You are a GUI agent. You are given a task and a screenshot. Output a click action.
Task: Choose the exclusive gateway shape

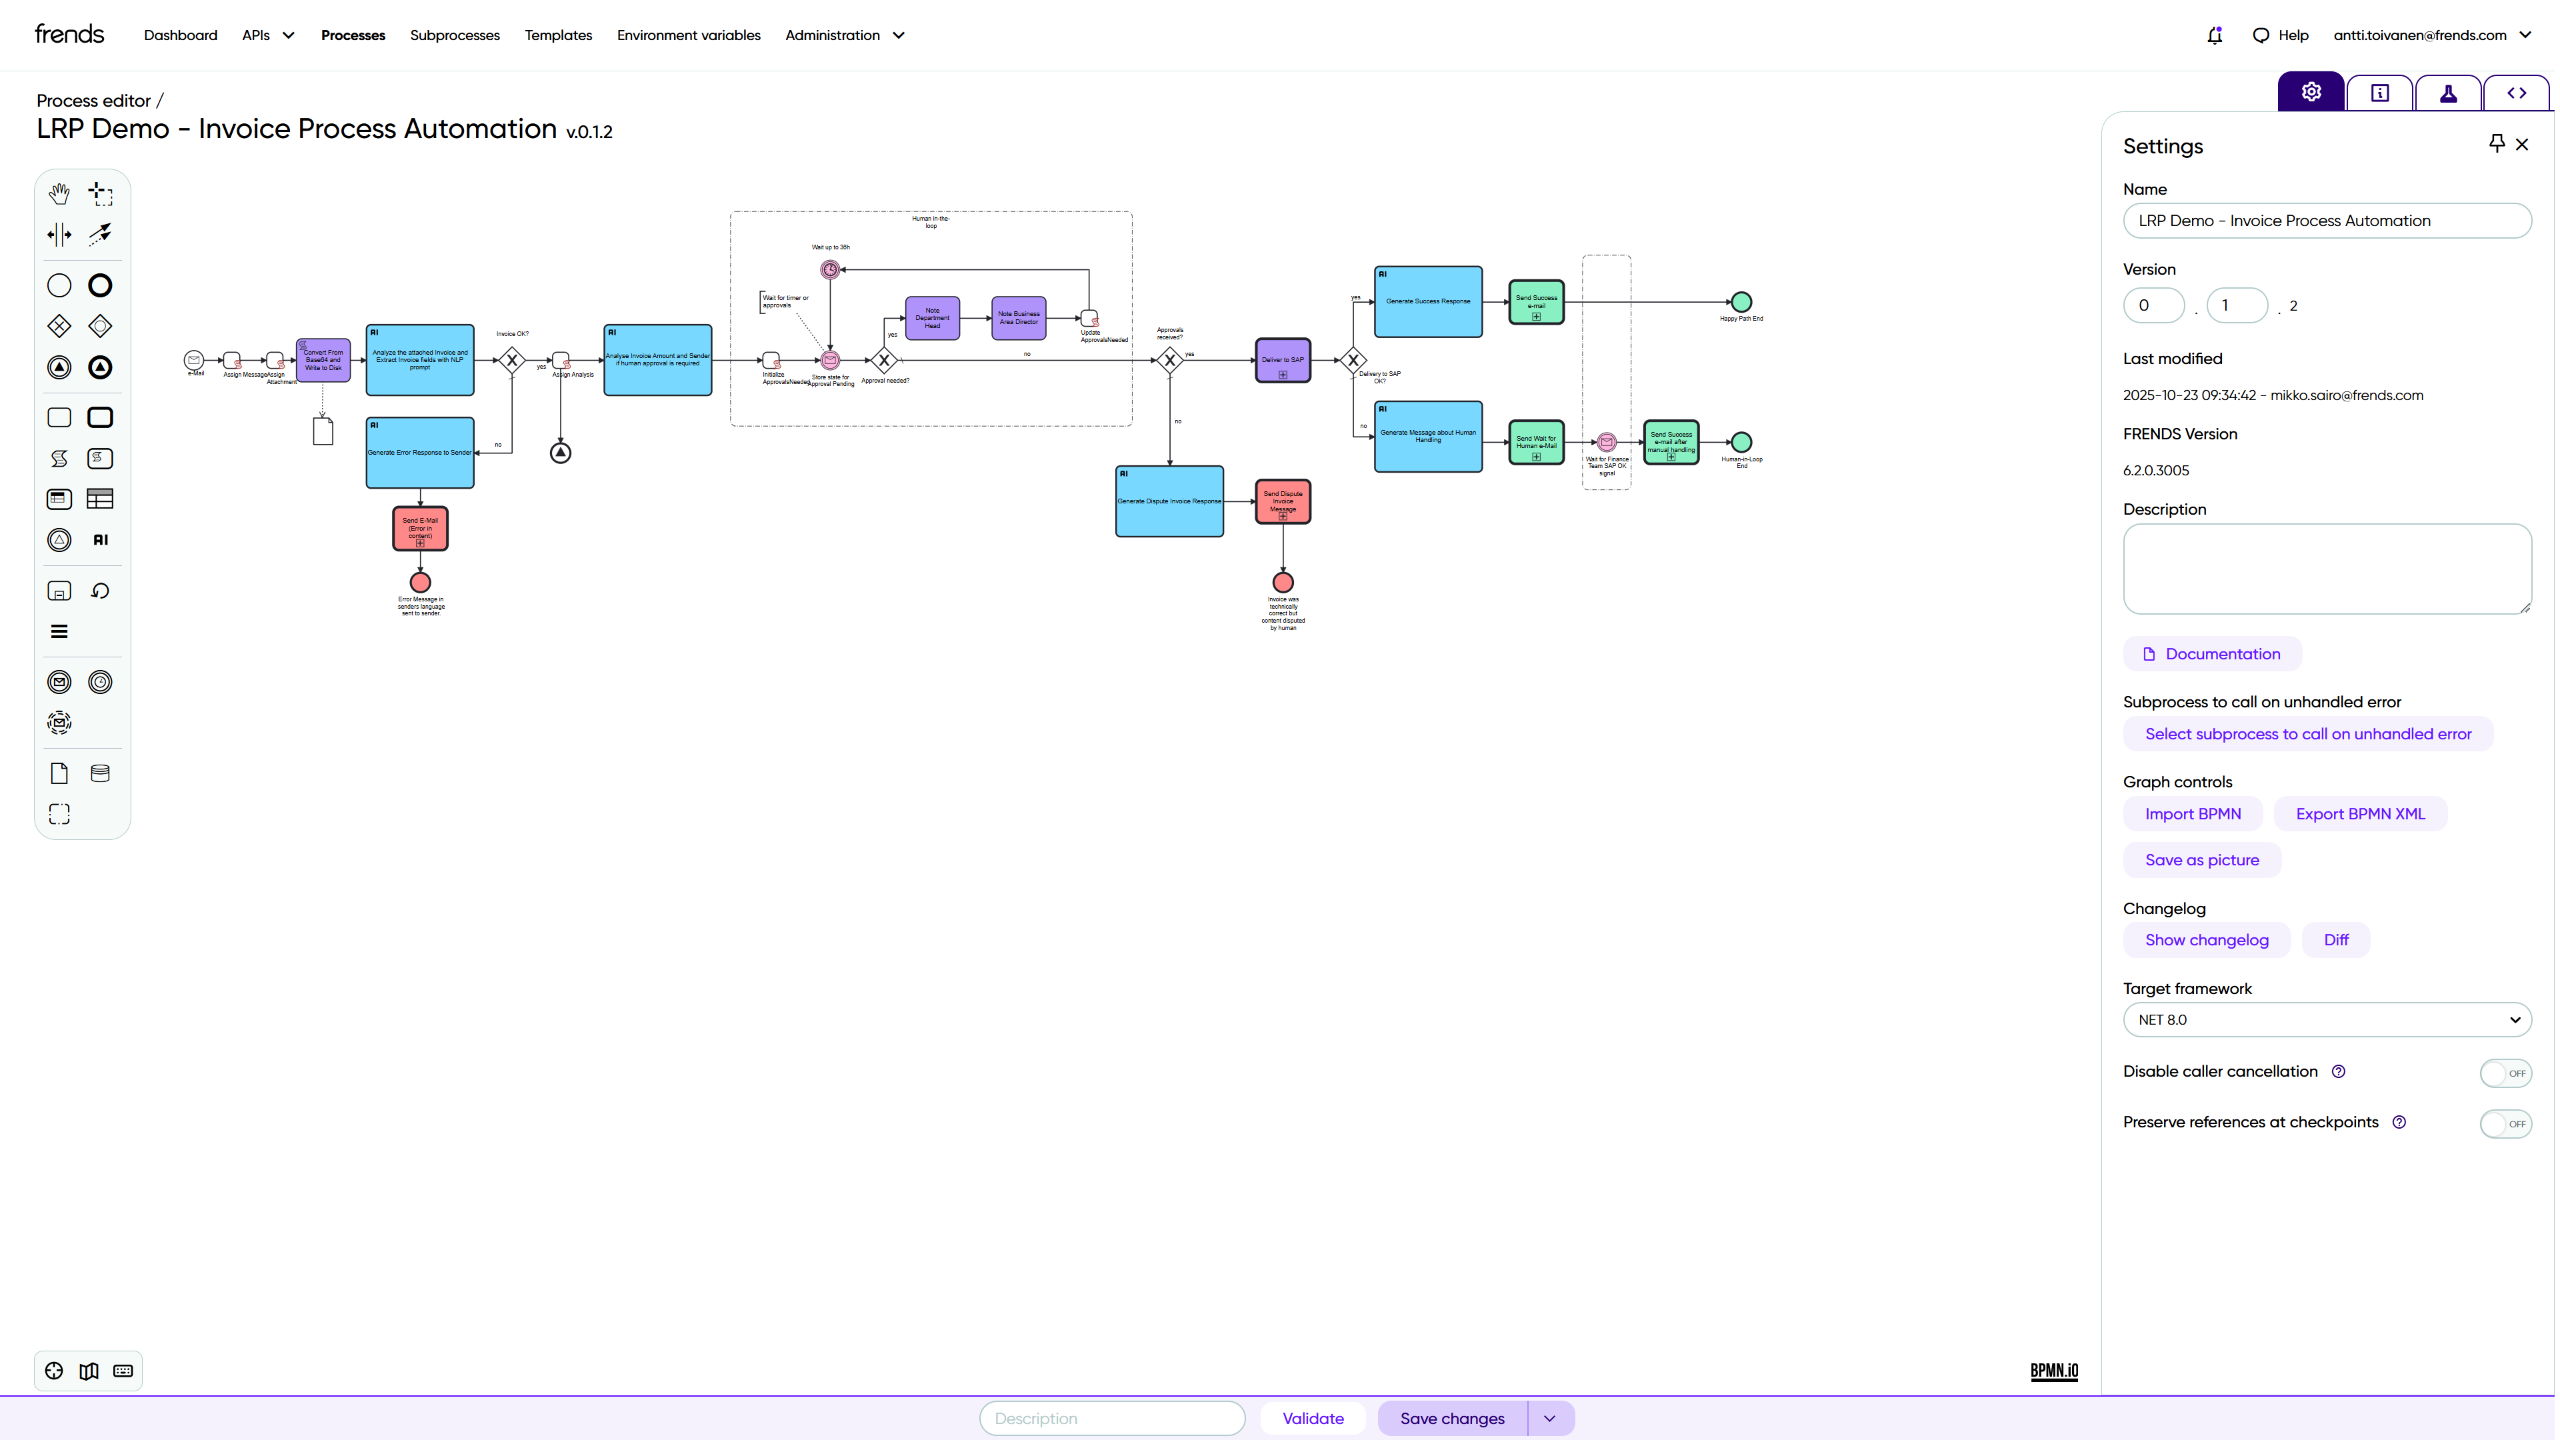click(x=59, y=326)
